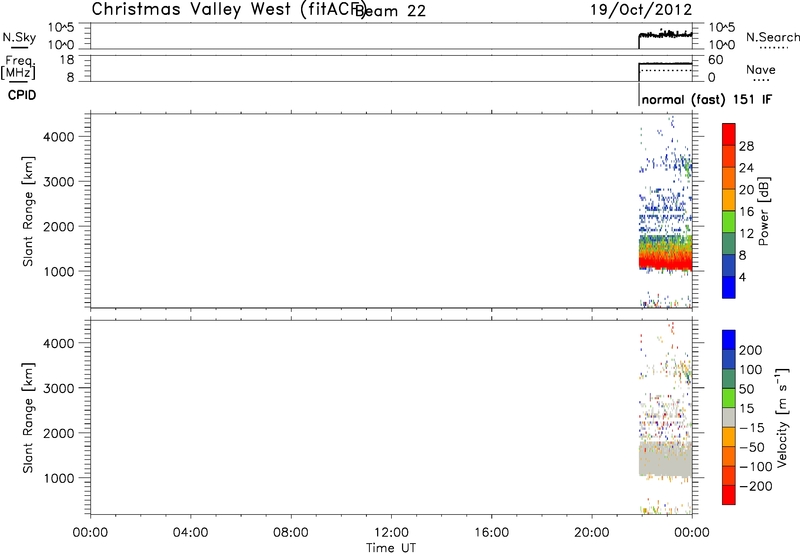Click the 50 velocity colorbar label
Screen dimensions: 800x554
[x=746, y=389]
